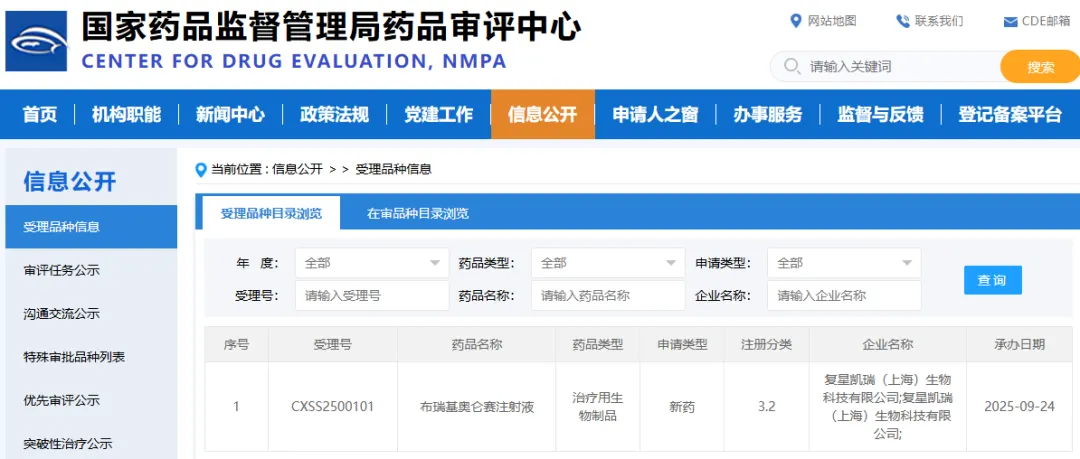
Task: Click the 网站地图 location pin icon
Action: click(796, 21)
